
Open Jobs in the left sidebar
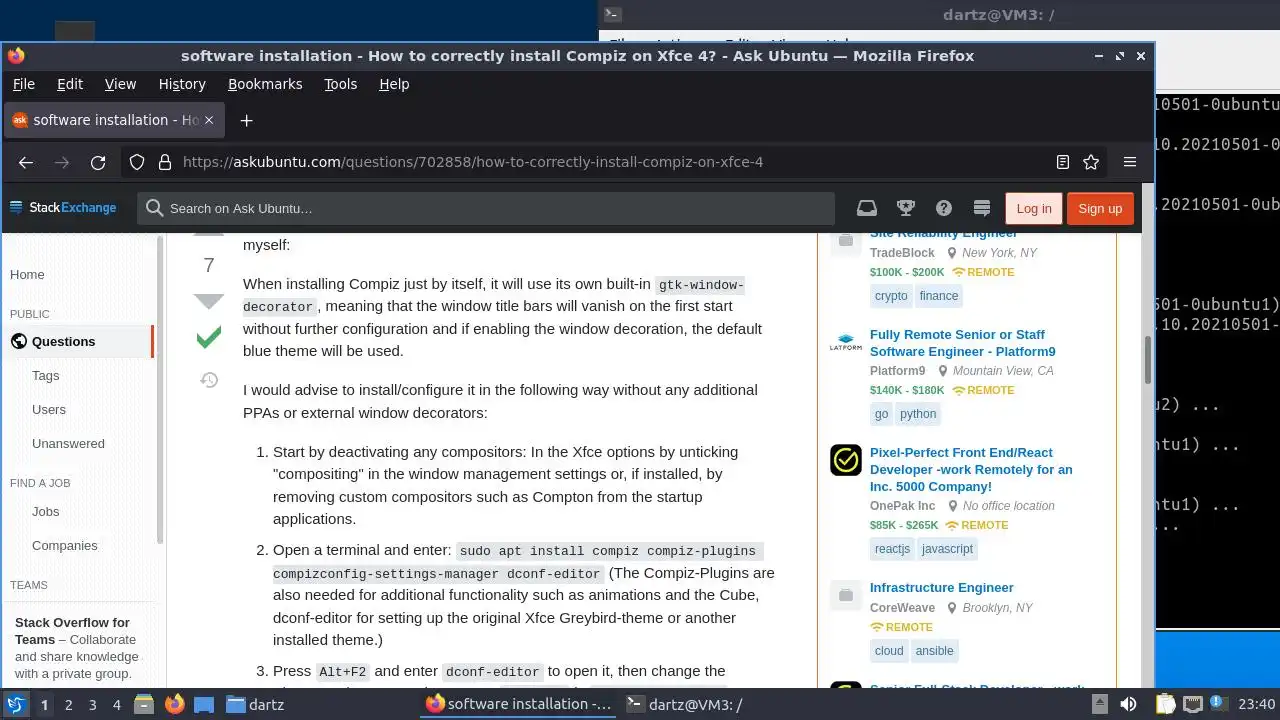(x=46, y=511)
